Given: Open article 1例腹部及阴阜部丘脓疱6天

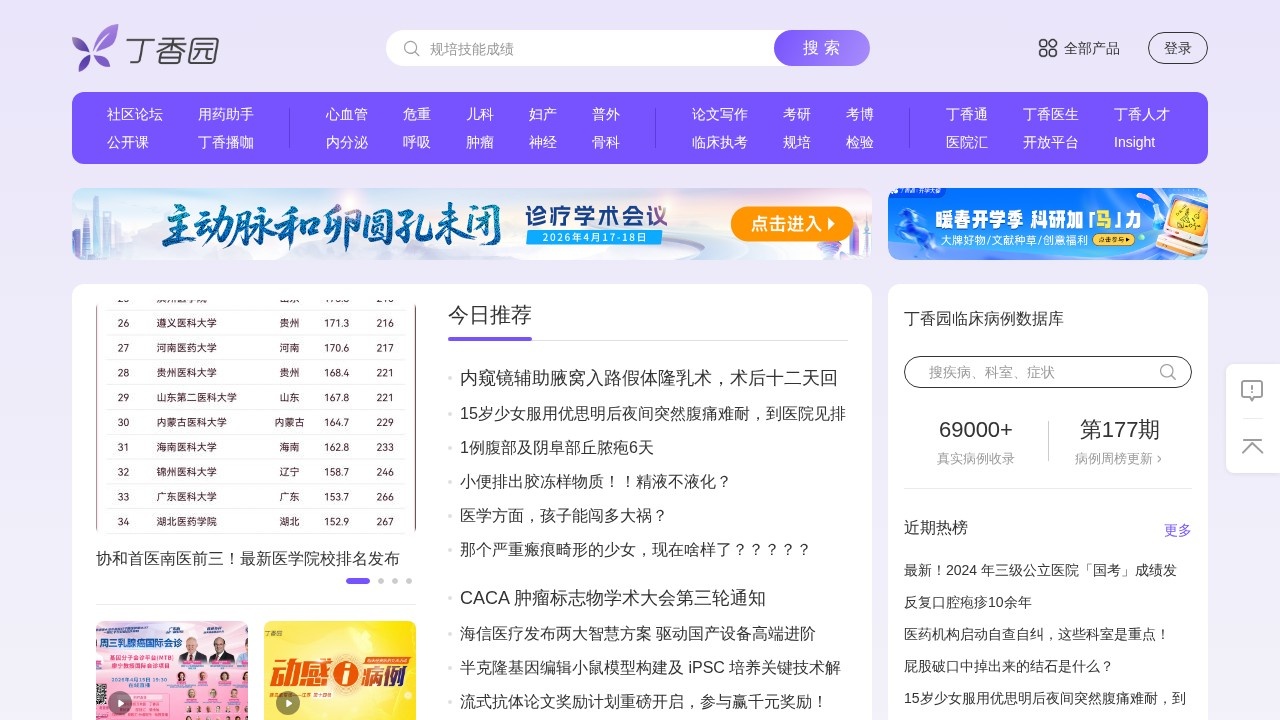Looking at the screenshot, I should pyautogui.click(x=557, y=448).
